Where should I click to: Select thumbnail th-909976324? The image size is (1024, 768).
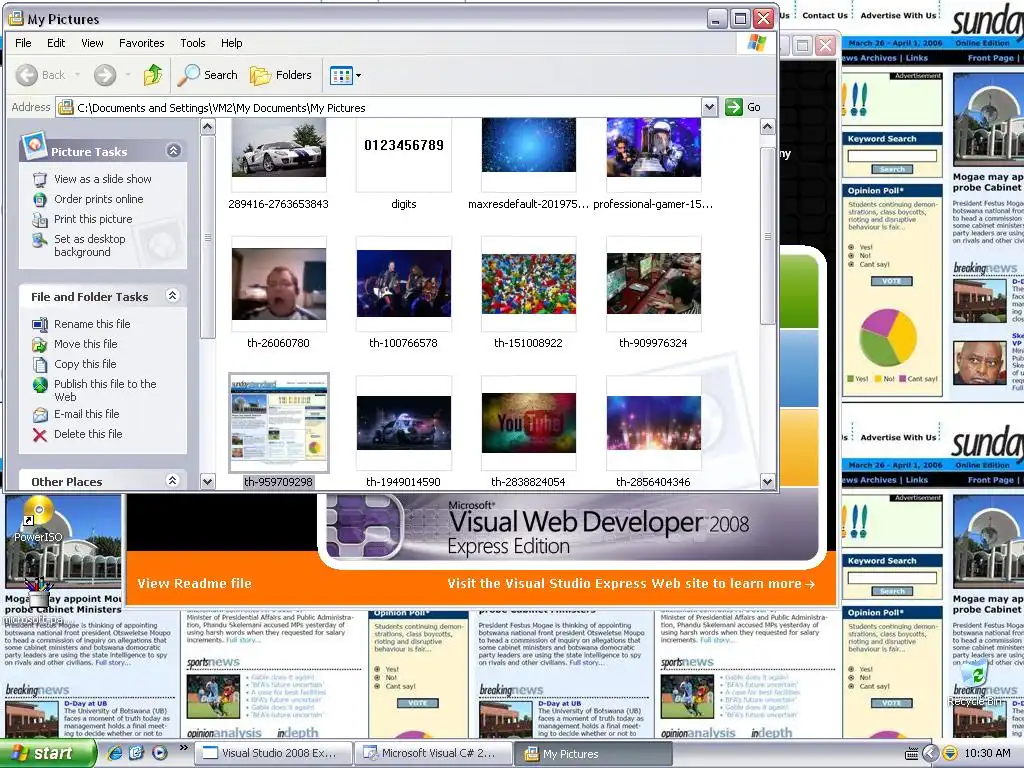pos(654,284)
